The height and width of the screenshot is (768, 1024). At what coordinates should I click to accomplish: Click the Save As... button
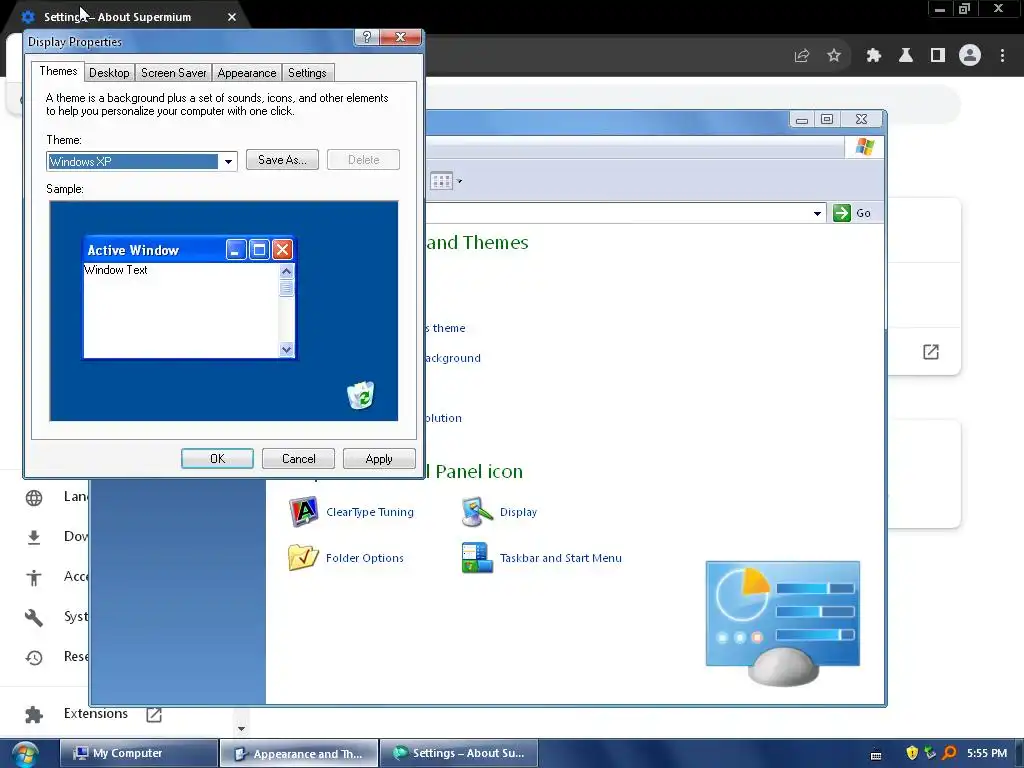tap(282, 160)
